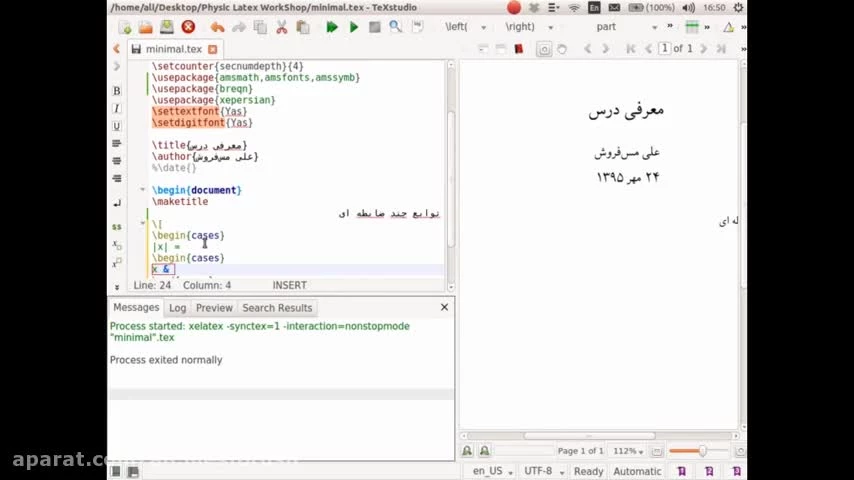Click the magnifier View PDF icon
The width and height of the screenshot is (854, 480).
pos(395,27)
